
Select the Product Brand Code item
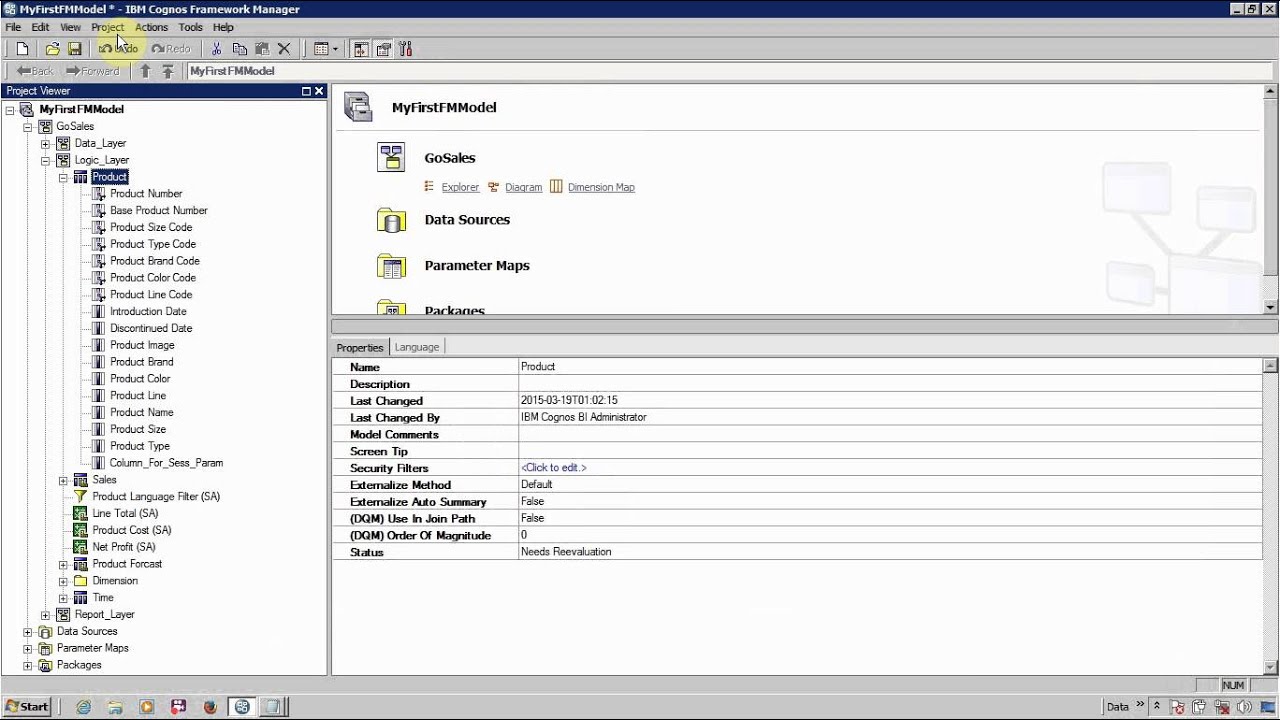155,261
